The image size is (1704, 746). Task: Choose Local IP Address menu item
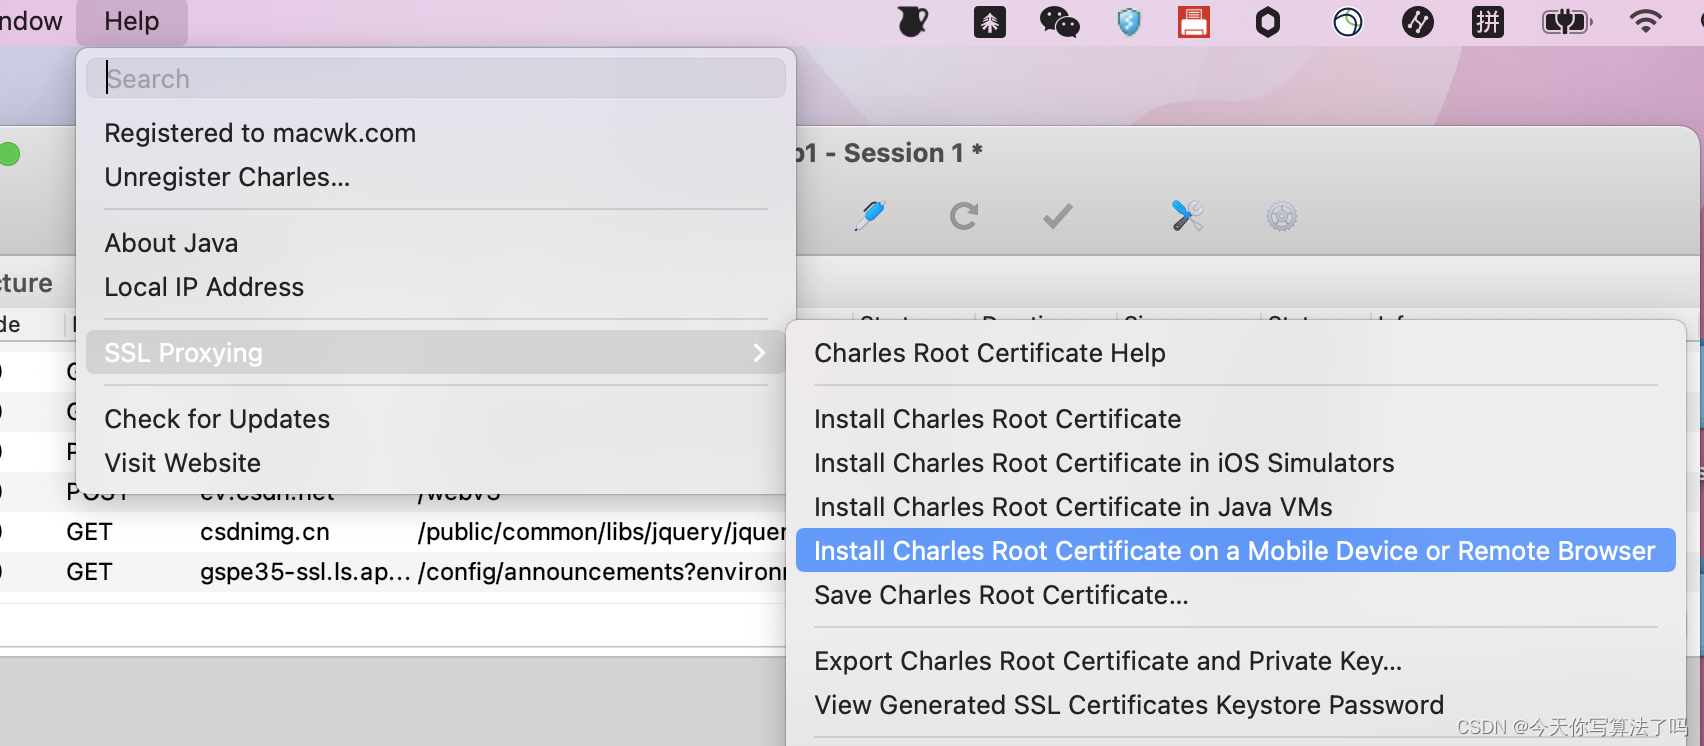pos(204,287)
